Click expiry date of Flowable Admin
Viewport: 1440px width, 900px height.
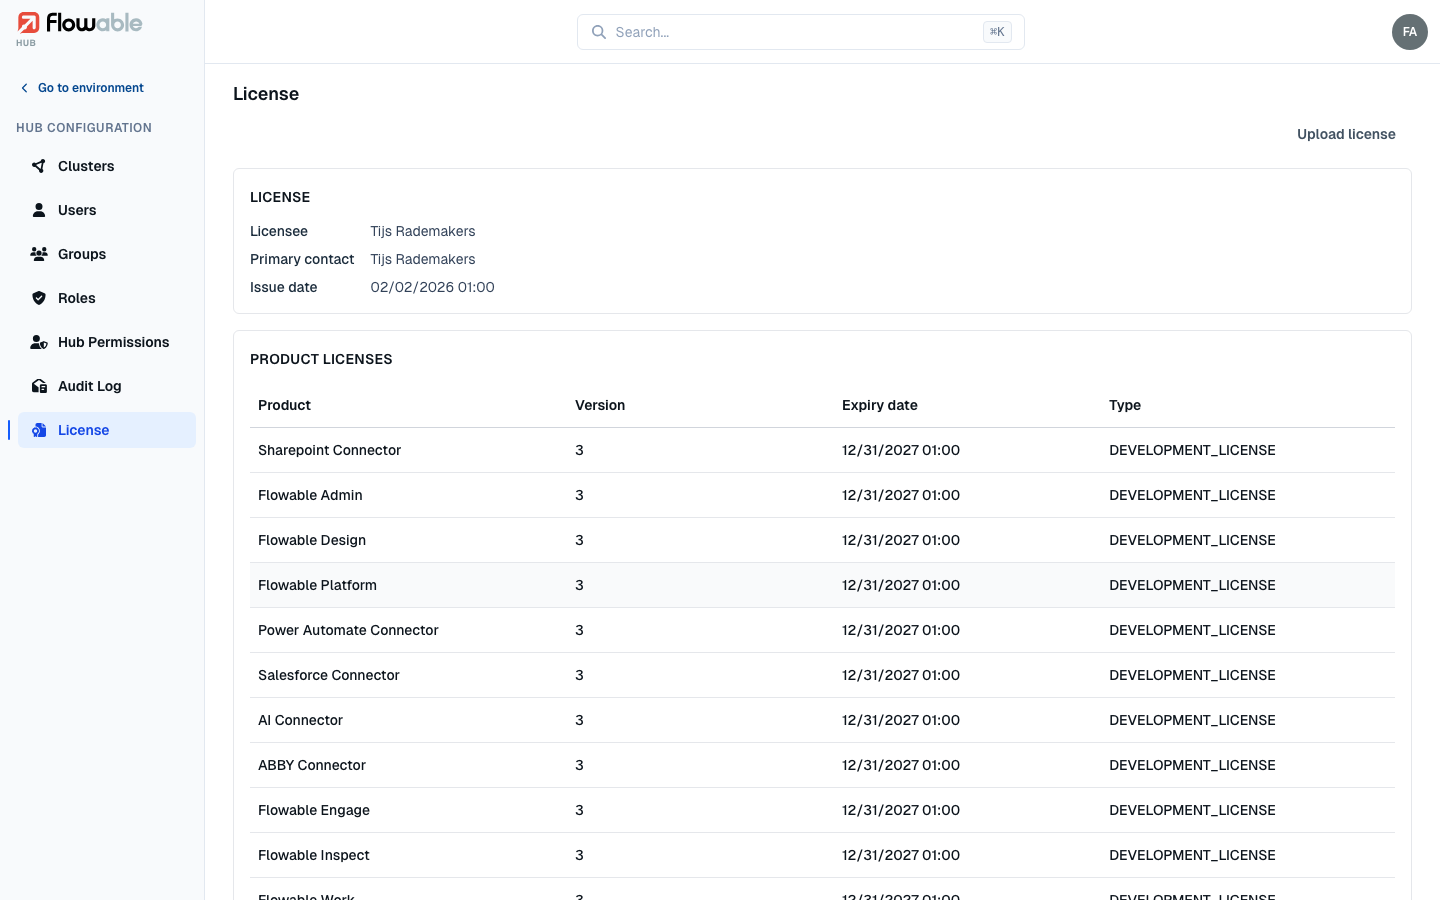click(901, 495)
